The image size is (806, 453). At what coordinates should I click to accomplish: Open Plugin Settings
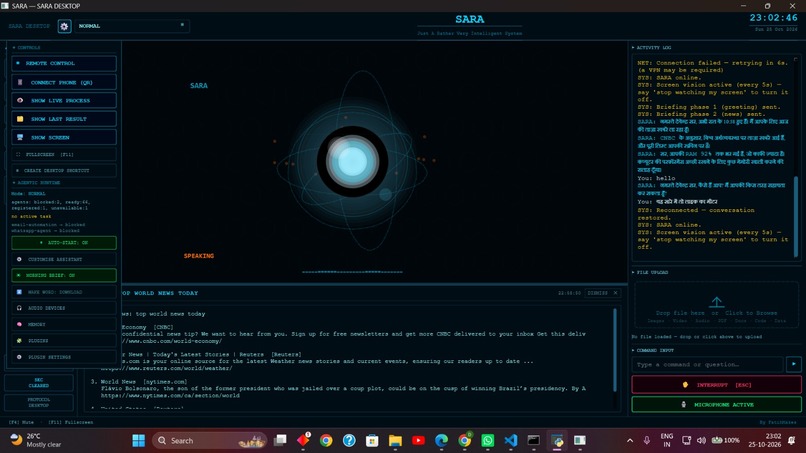[64, 357]
